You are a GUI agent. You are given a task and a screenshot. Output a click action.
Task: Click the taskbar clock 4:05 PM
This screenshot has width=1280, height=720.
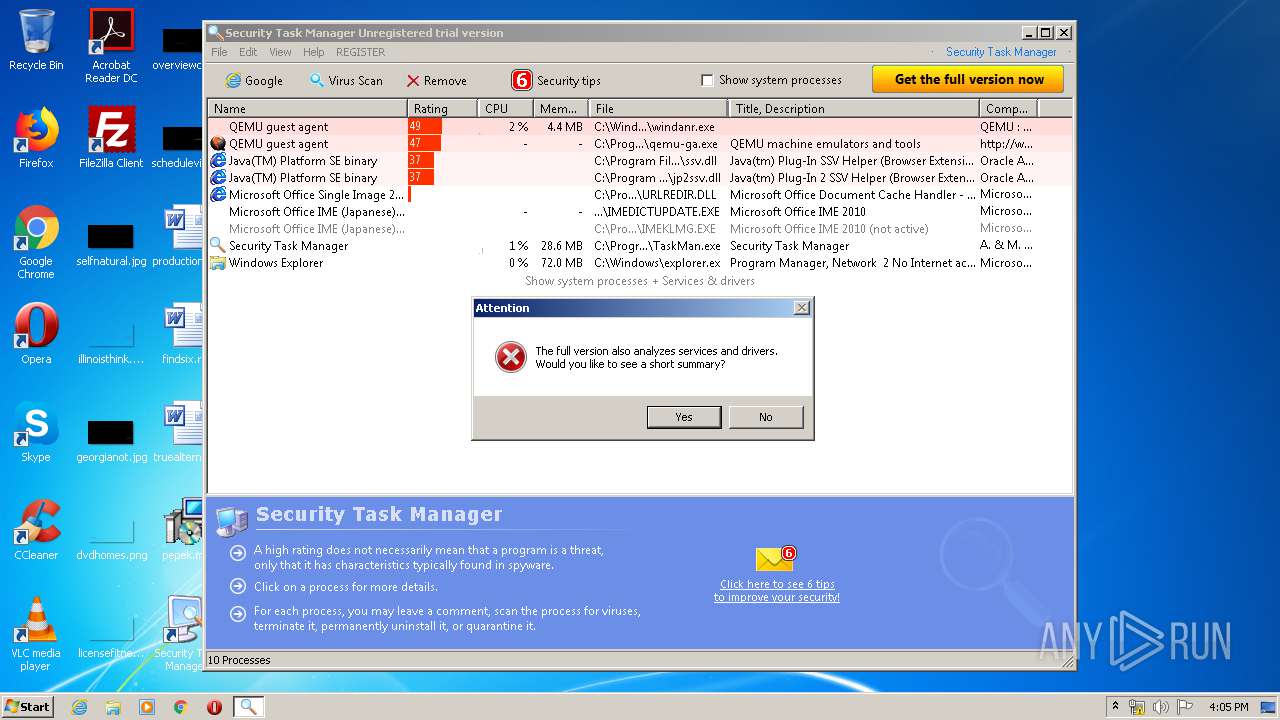(x=1228, y=707)
